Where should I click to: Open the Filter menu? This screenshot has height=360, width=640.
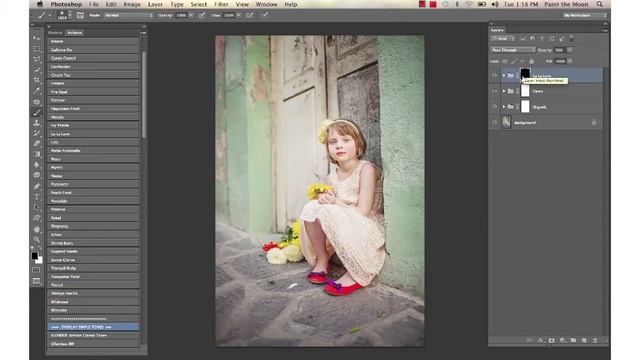click(x=221, y=4)
